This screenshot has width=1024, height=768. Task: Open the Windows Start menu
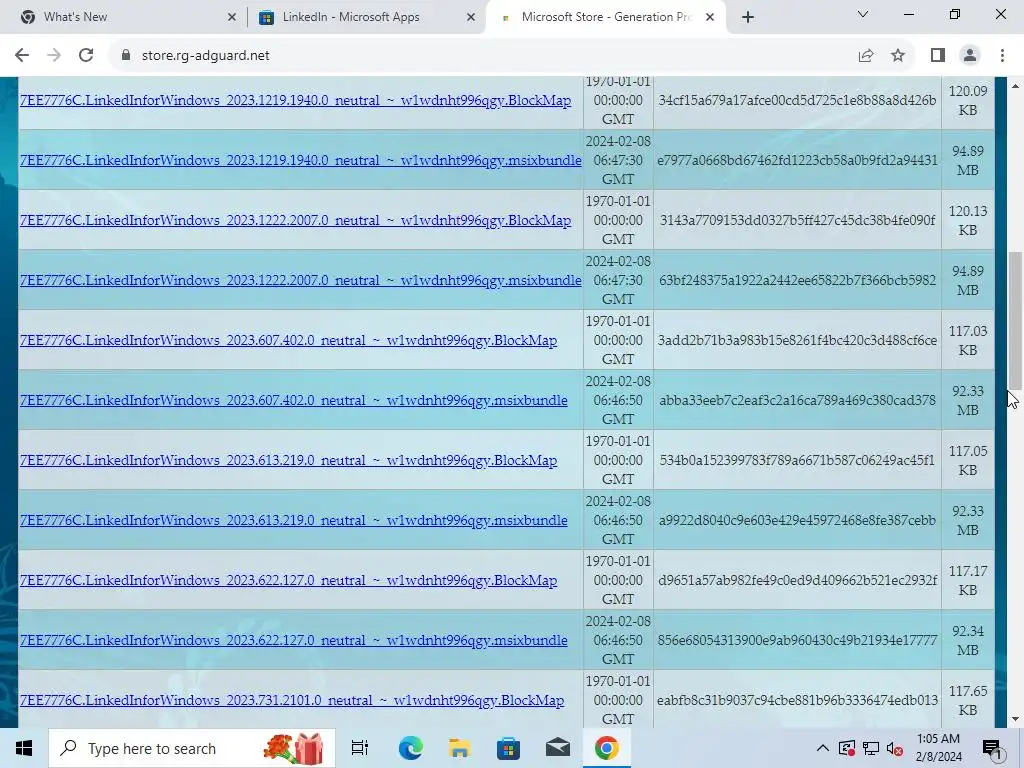tap(24, 748)
